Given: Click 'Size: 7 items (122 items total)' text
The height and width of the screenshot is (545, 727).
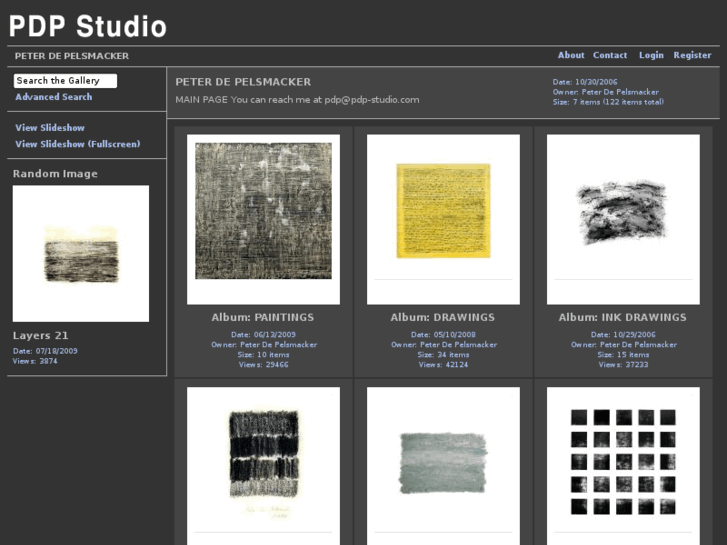Looking at the screenshot, I should [x=608, y=102].
